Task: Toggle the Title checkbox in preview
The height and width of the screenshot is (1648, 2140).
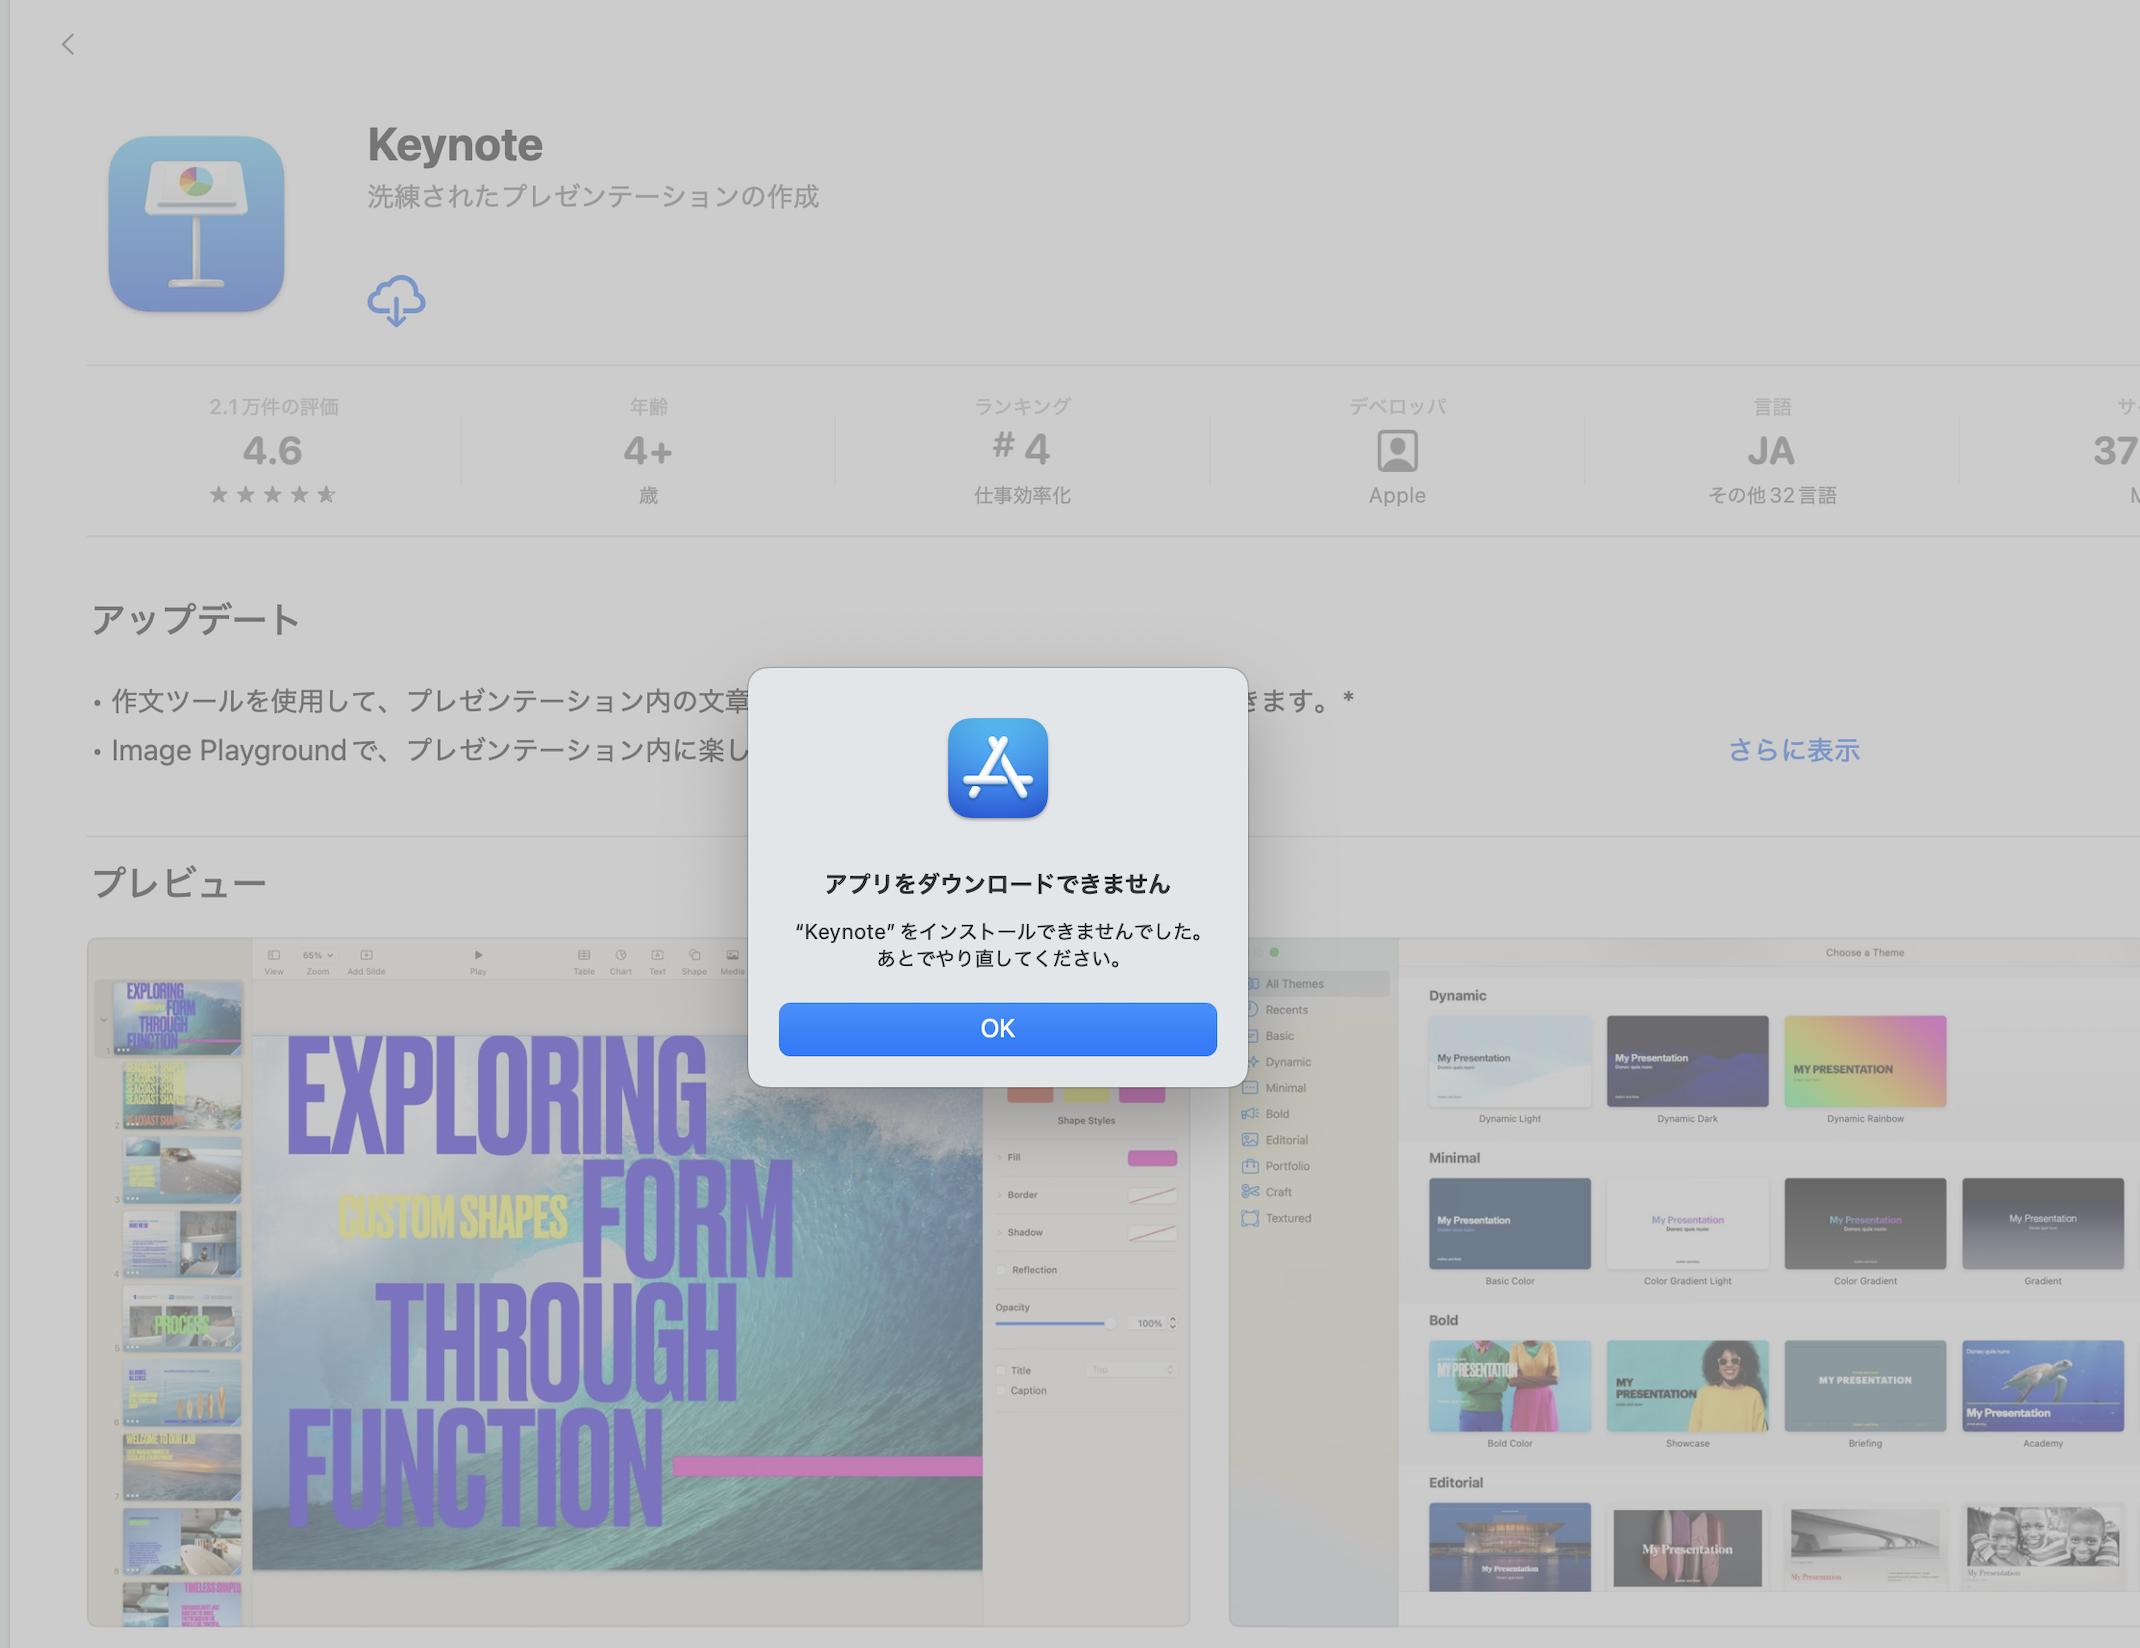Action: 1002,1371
